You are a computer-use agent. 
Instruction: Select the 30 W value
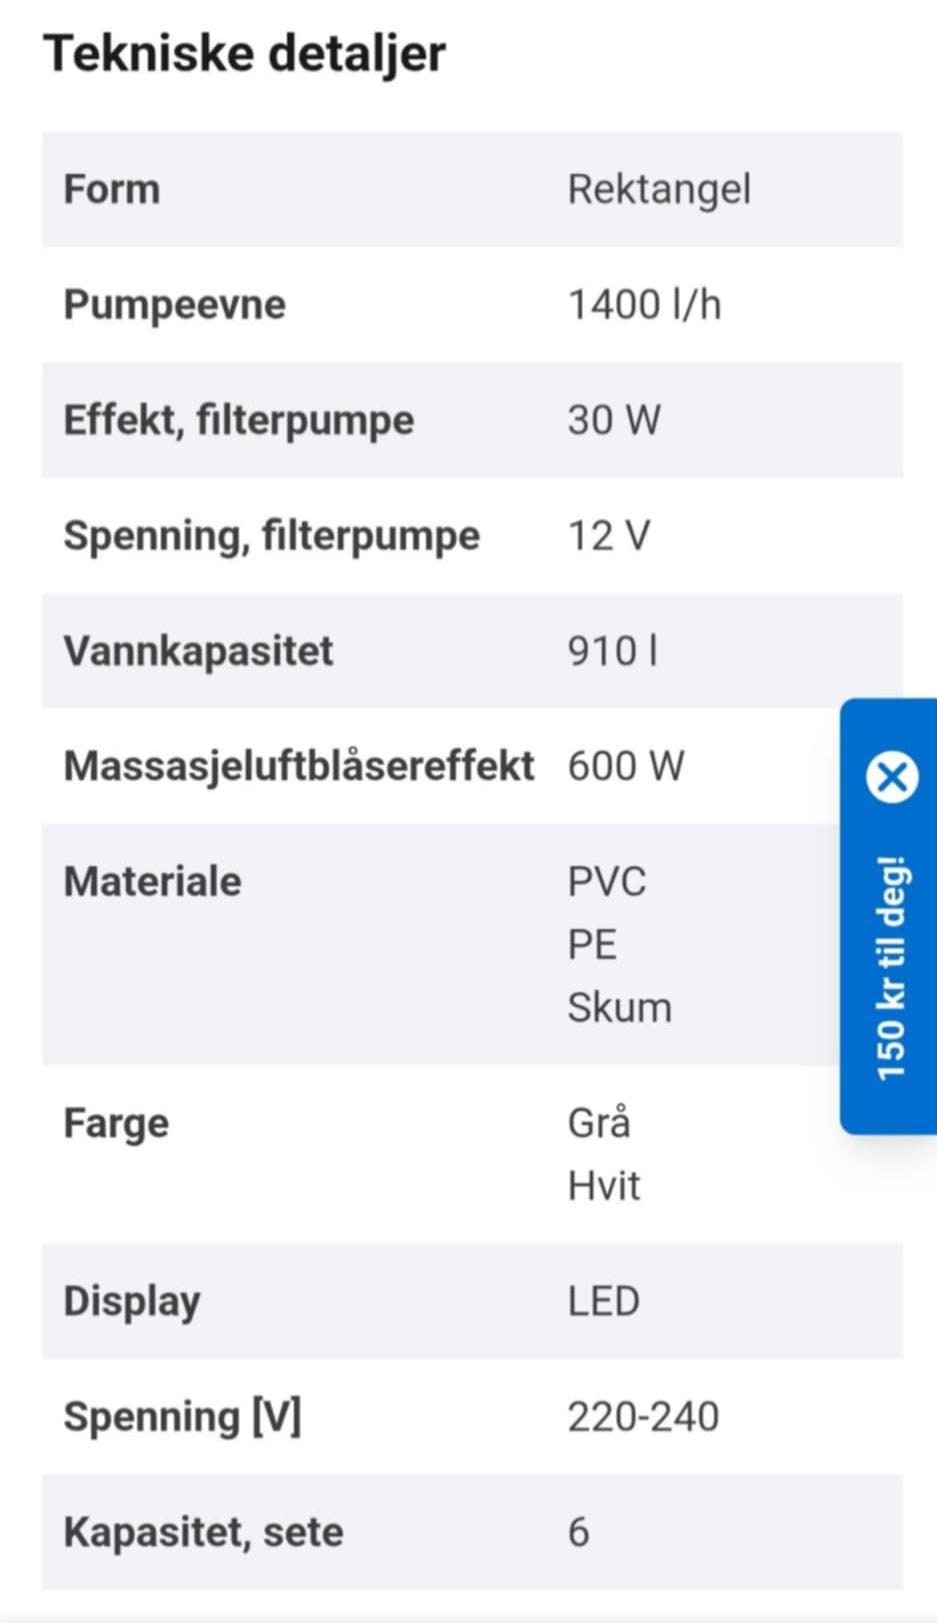(614, 420)
